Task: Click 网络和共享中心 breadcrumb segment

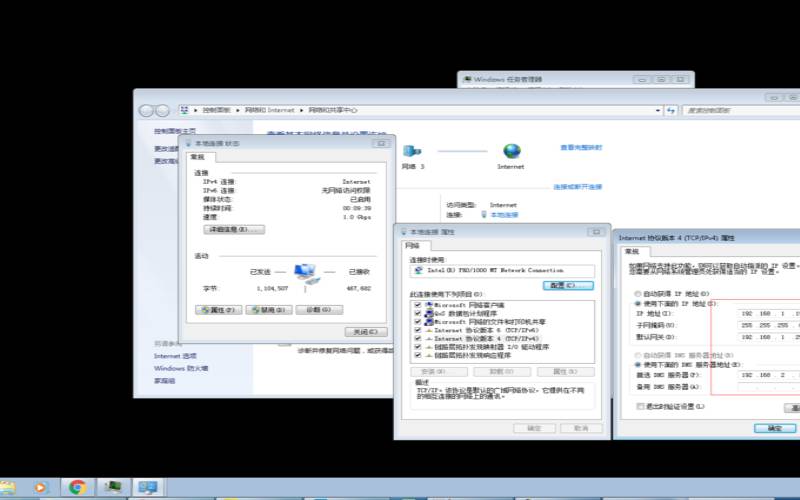Action: tap(333, 110)
